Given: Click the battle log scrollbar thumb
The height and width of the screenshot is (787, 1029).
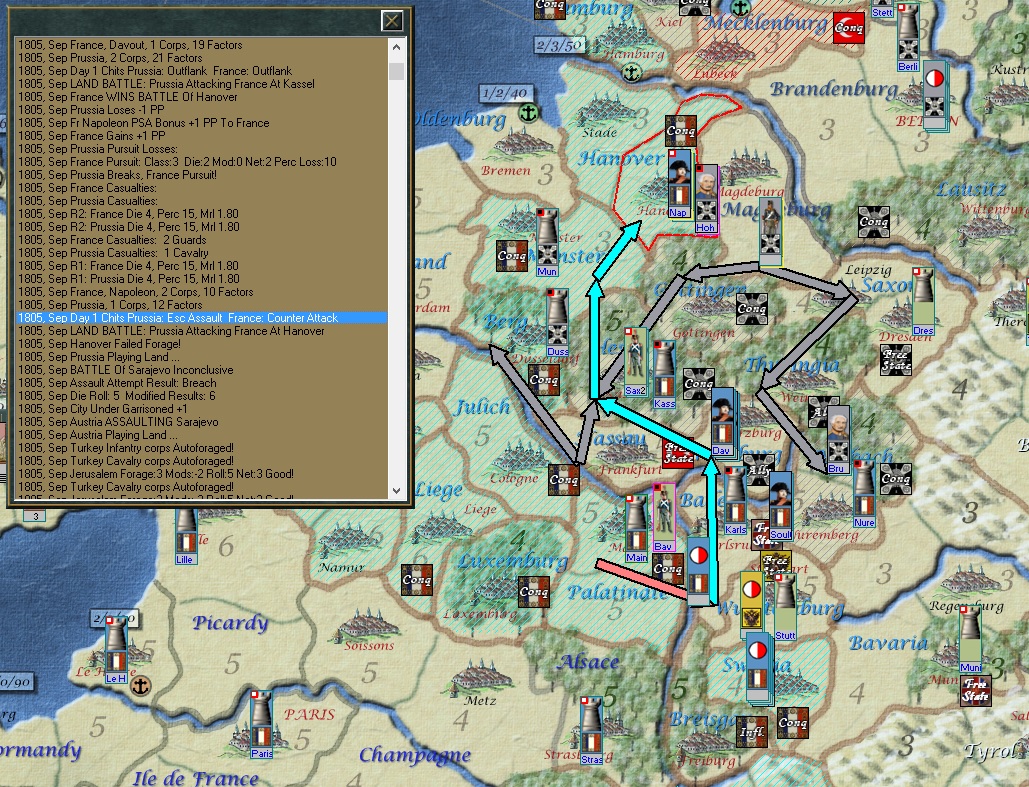Looking at the screenshot, I should click(396, 71).
